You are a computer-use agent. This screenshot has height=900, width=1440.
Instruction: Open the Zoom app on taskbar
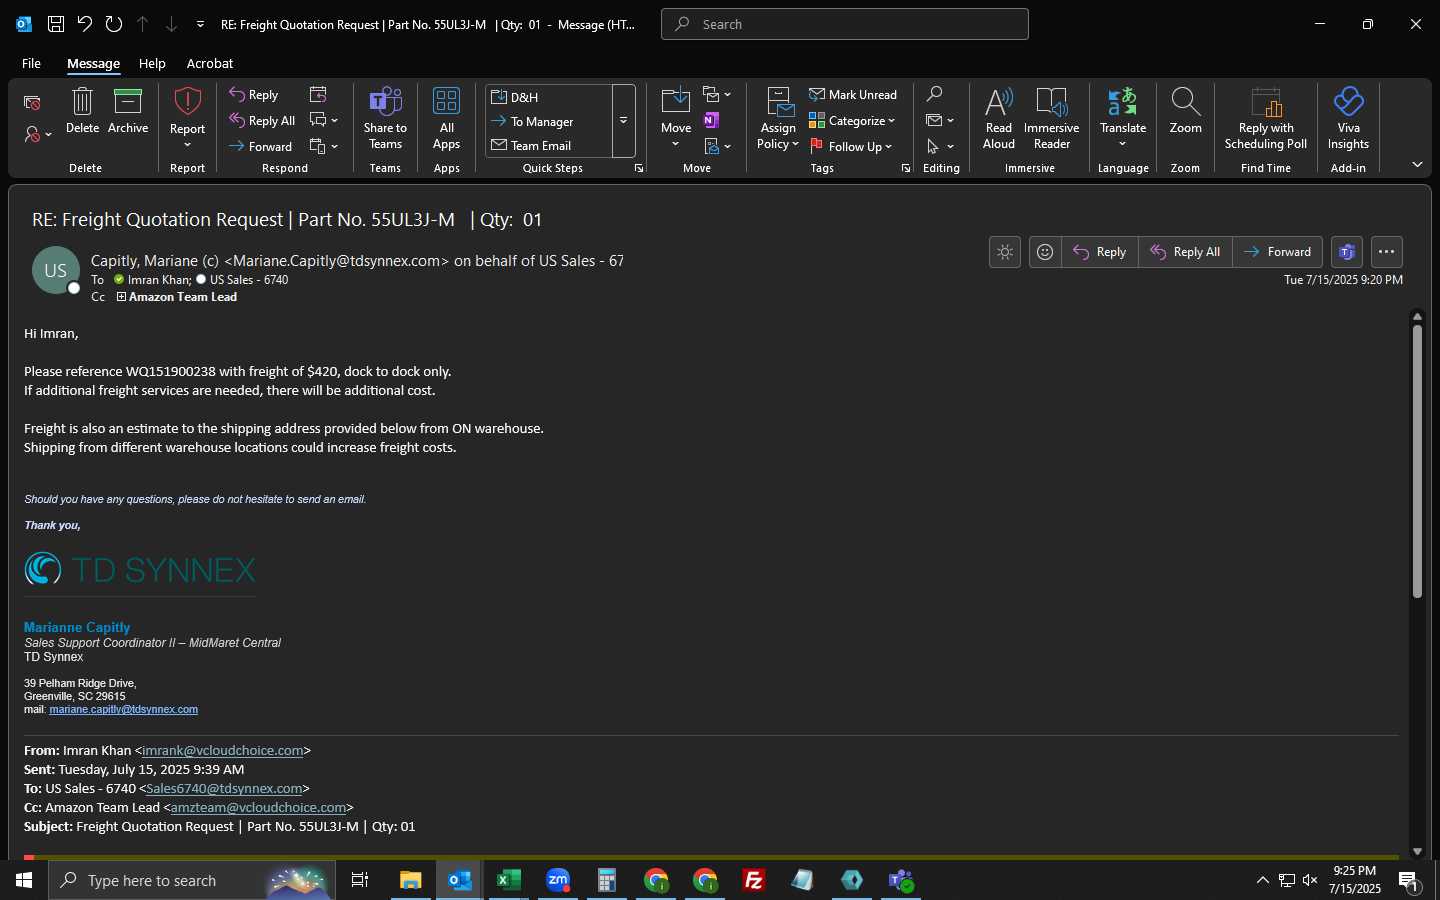[558, 880]
